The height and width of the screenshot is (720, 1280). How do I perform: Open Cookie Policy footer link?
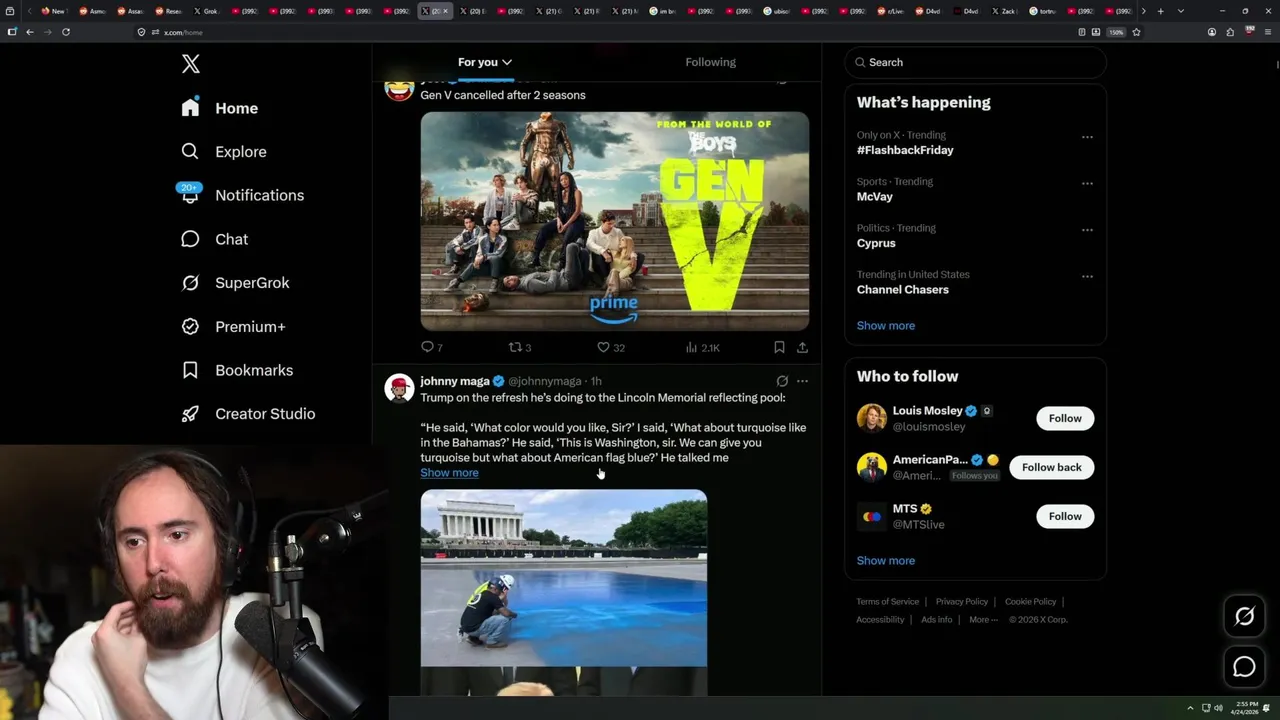click(1030, 602)
